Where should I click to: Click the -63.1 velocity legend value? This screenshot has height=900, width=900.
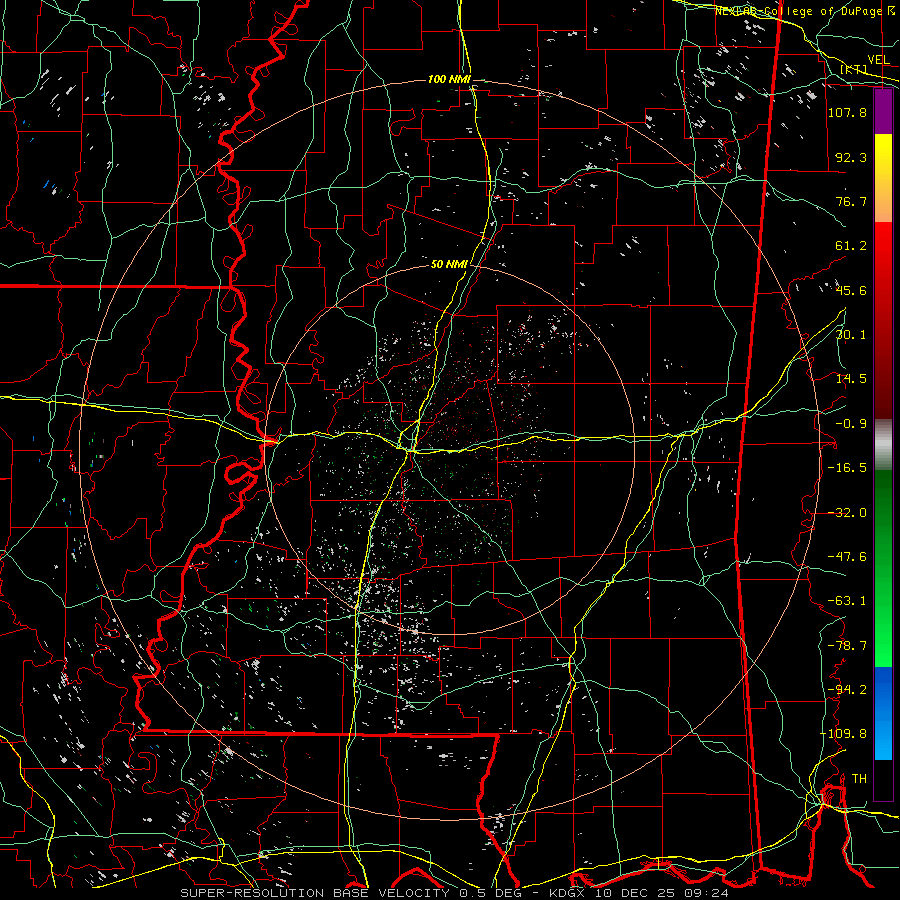click(847, 601)
